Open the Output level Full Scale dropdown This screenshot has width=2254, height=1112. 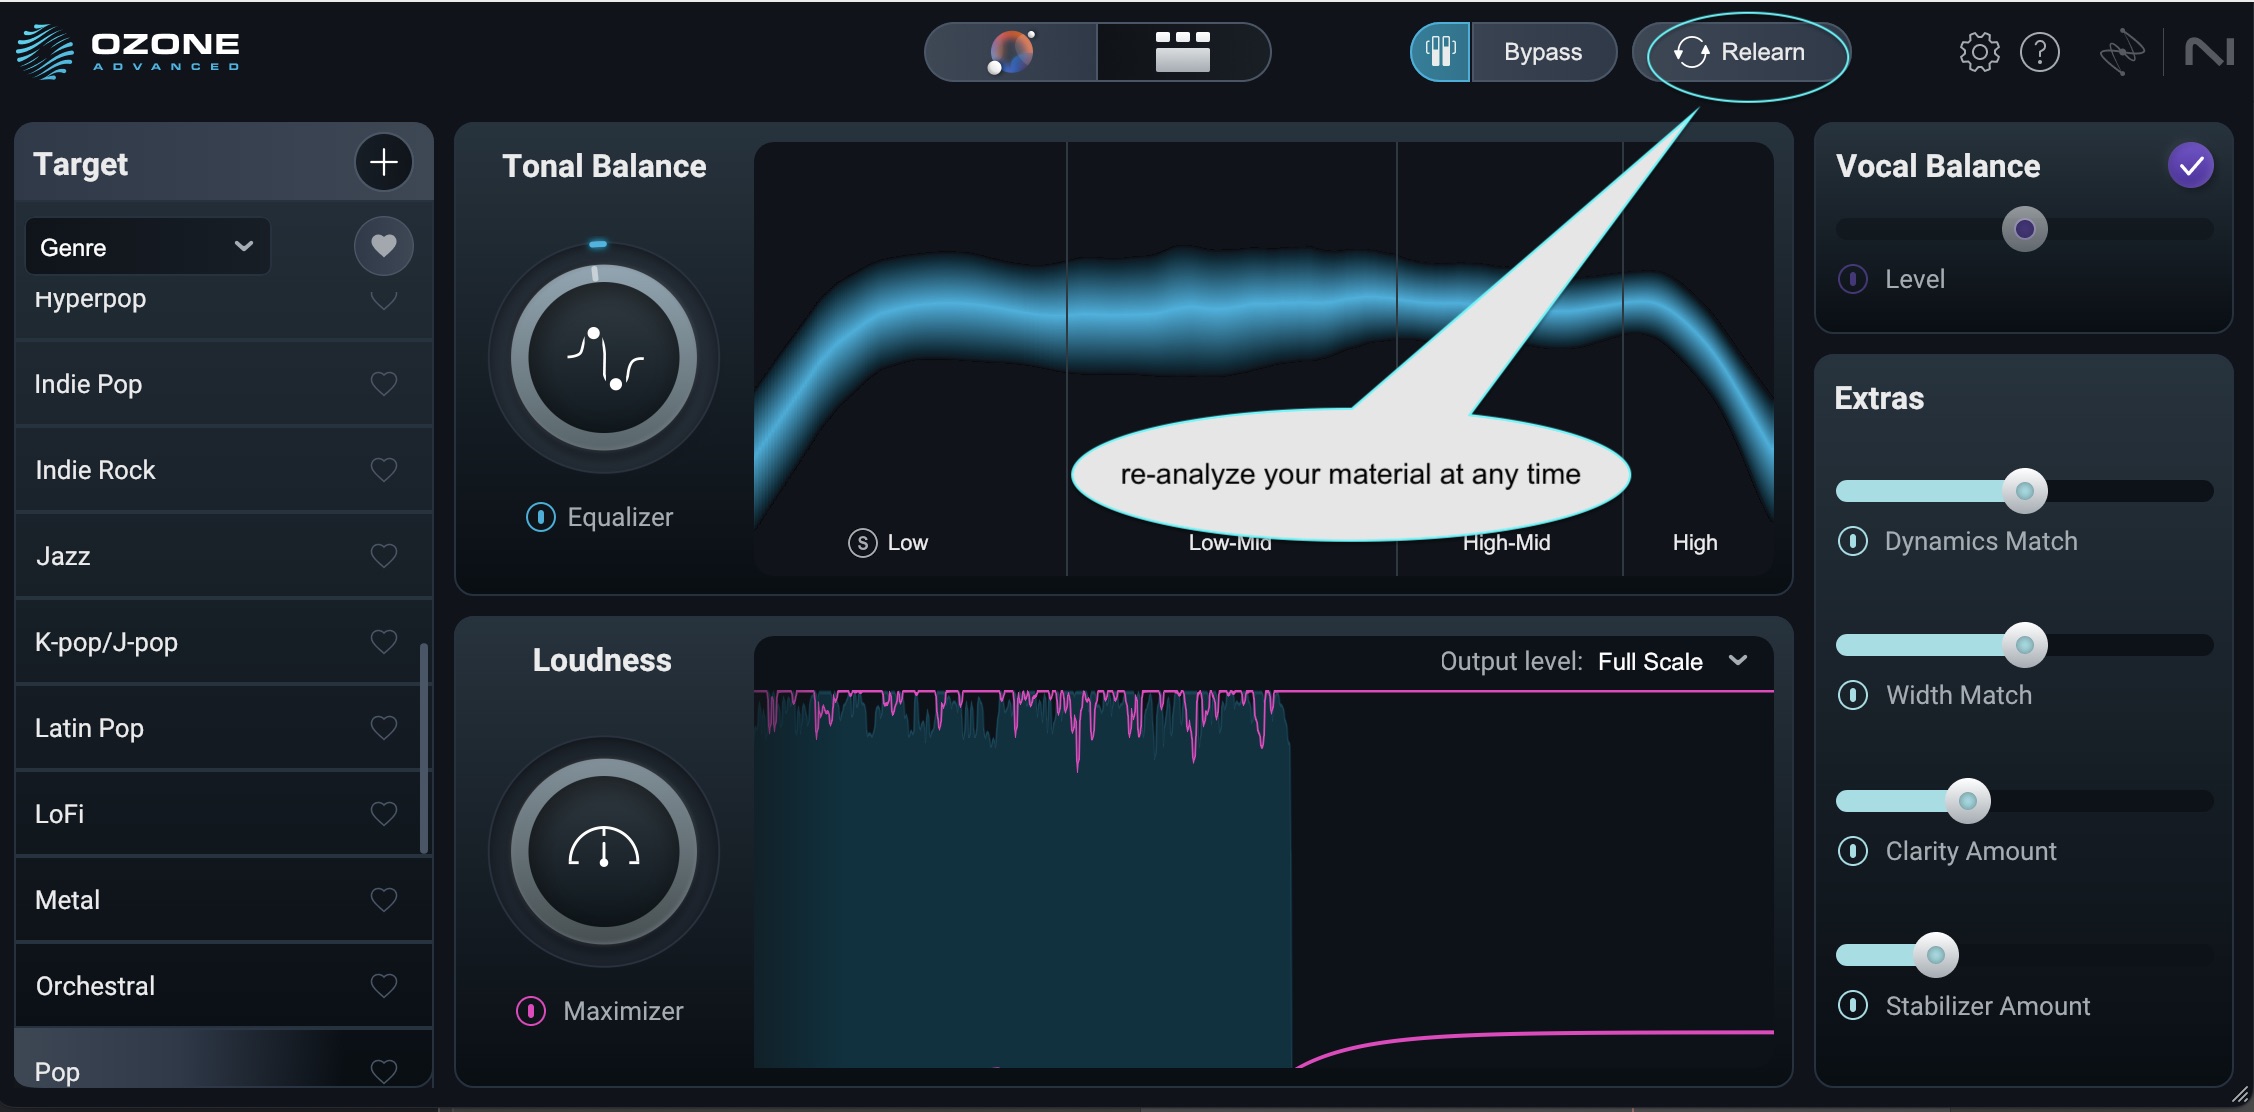pos(1672,661)
